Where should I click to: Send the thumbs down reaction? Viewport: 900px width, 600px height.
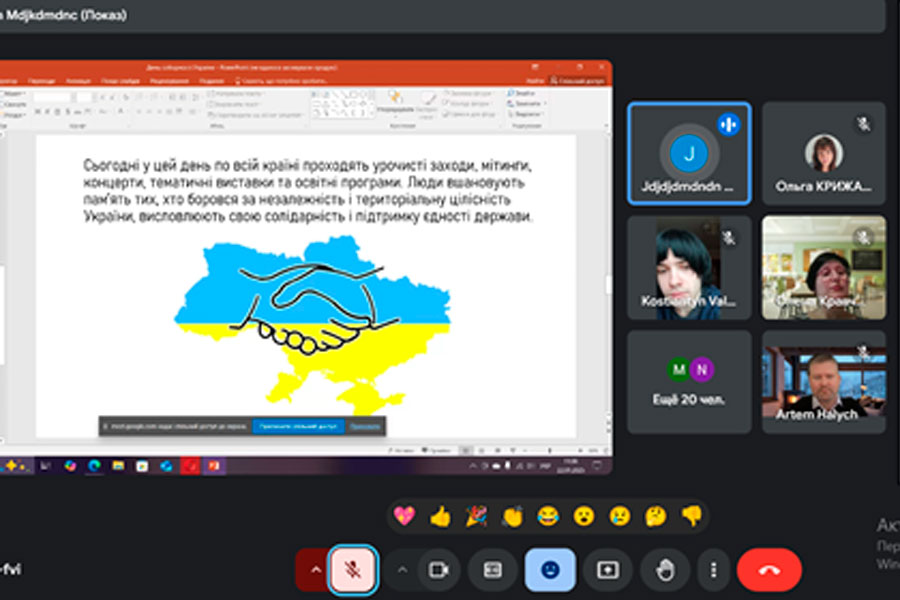(x=692, y=516)
